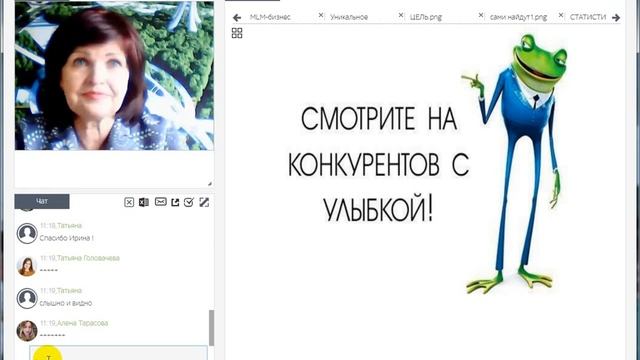The width and height of the screenshot is (640, 360).
Task: Click the message 'Спасибо Ирина !'
Action: [x=67, y=238]
